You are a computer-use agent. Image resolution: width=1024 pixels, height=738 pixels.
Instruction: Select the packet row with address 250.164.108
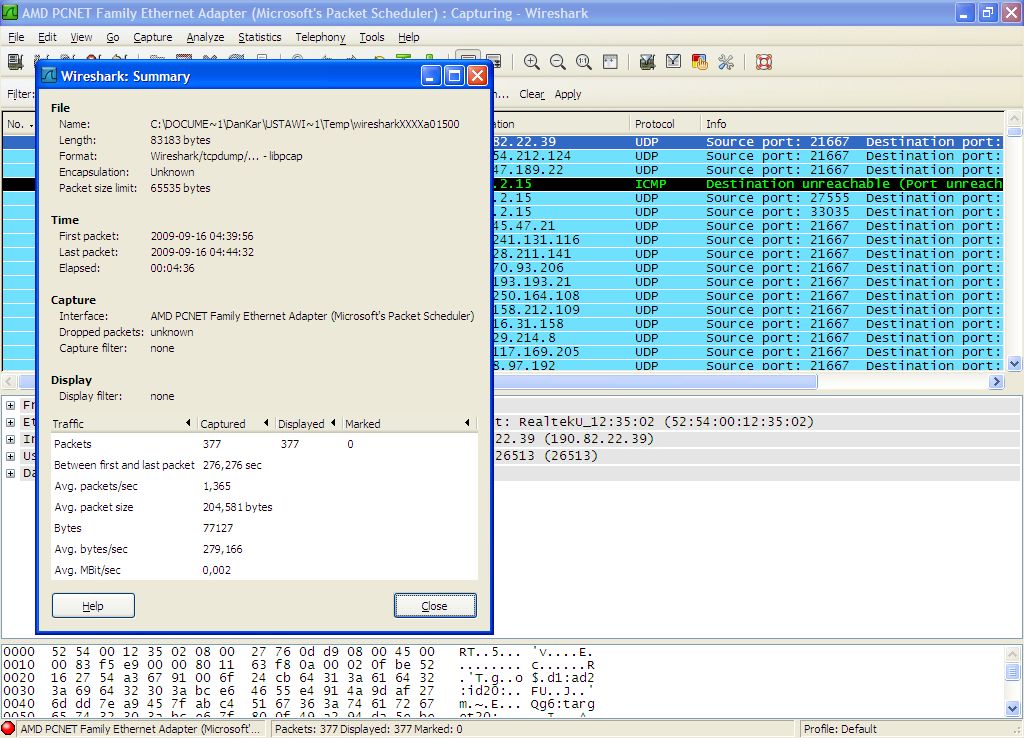(x=748, y=296)
